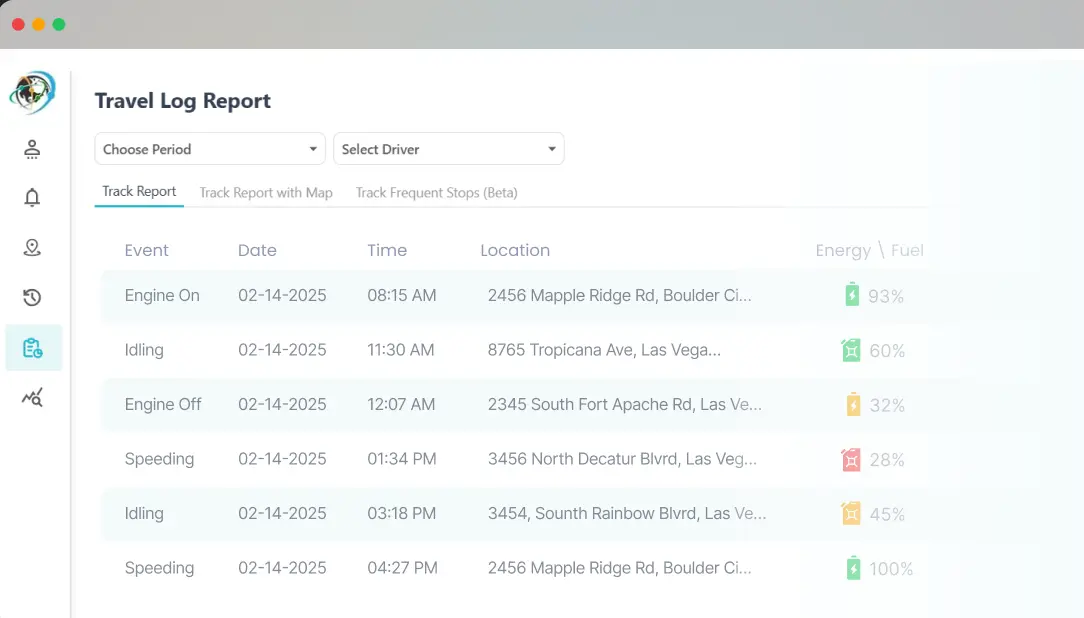
Task: Select the Engine On row at 08:15 AM
Action: coord(162,295)
